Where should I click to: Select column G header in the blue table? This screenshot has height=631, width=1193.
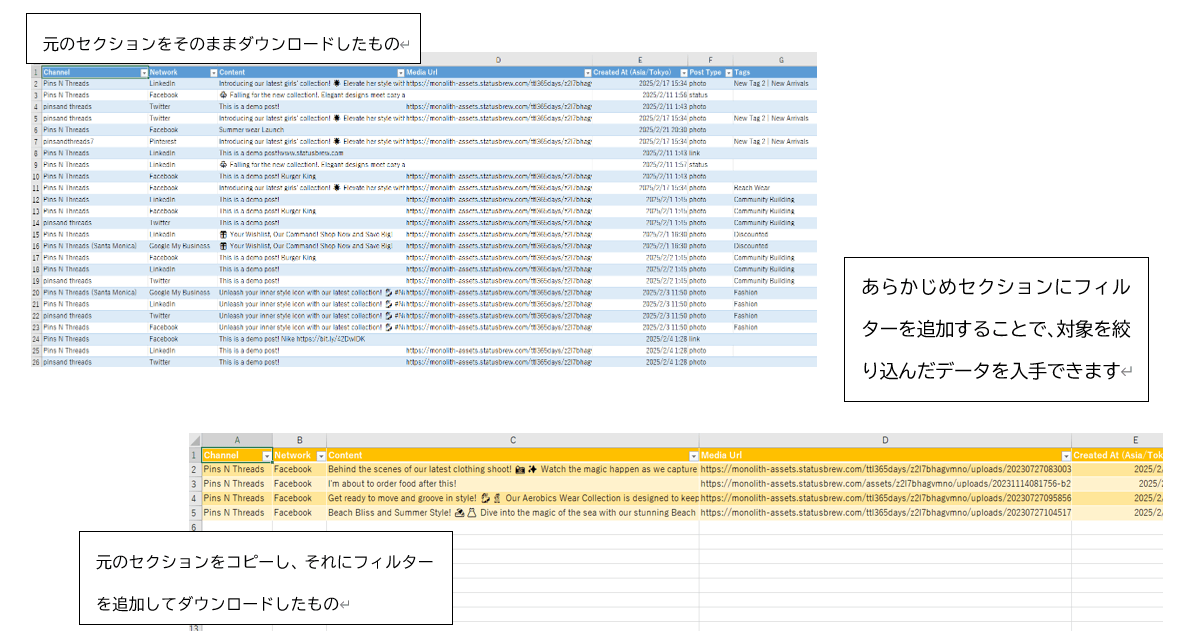coord(781,60)
